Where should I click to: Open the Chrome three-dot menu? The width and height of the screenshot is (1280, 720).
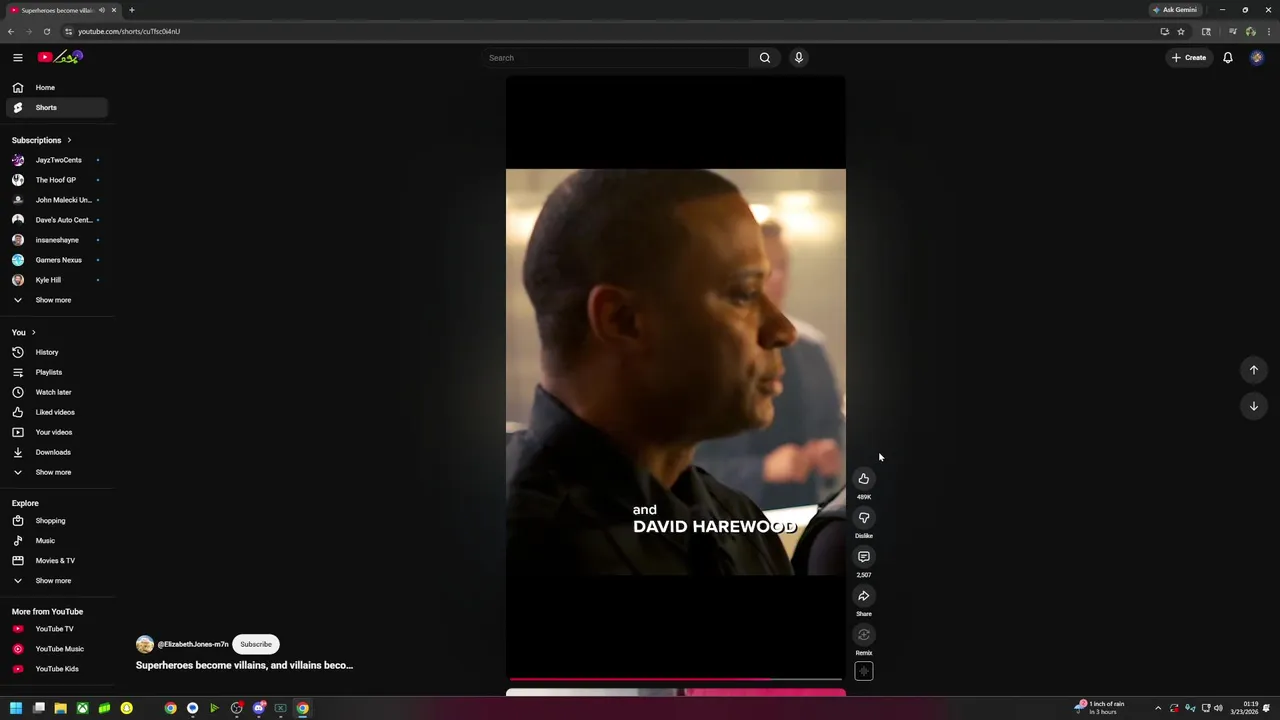tap(1268, 31)
